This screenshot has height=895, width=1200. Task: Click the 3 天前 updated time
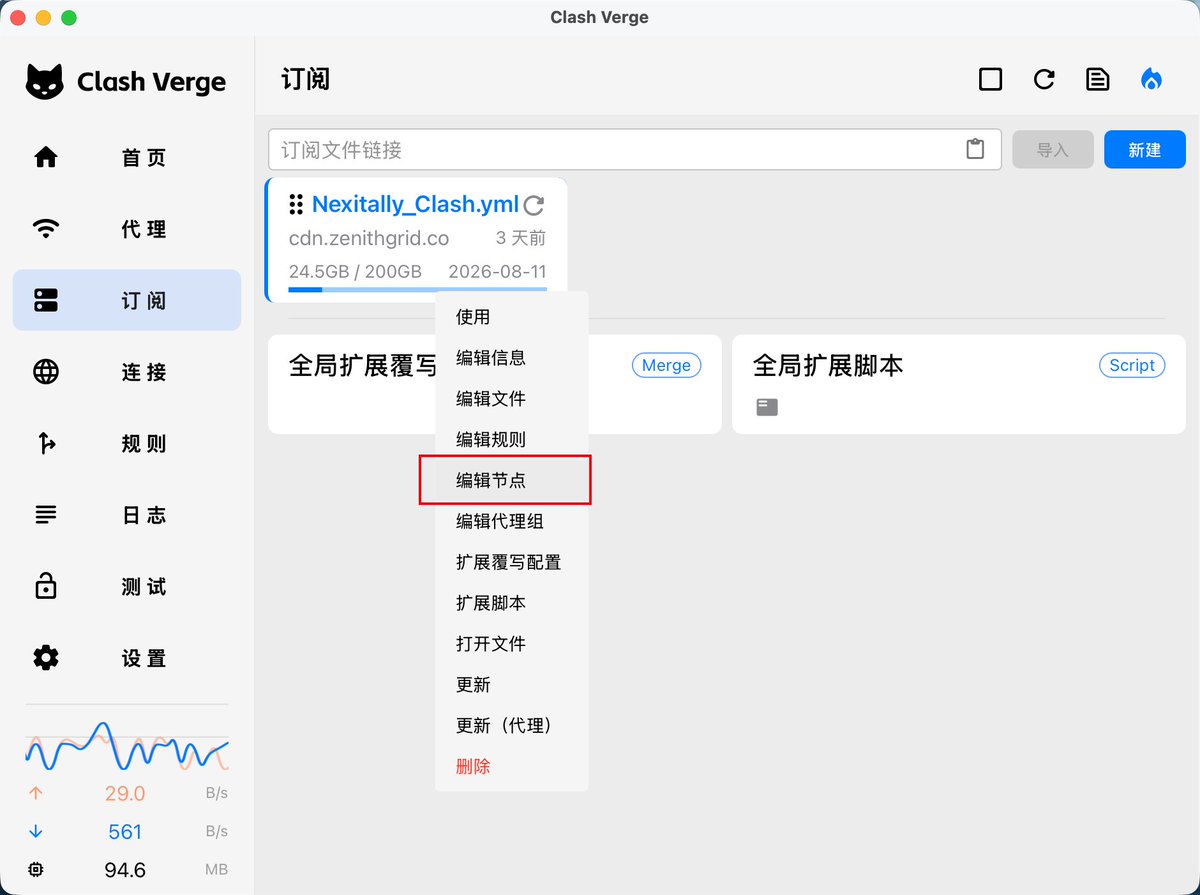pyautogui.click(x=521, y=239)
